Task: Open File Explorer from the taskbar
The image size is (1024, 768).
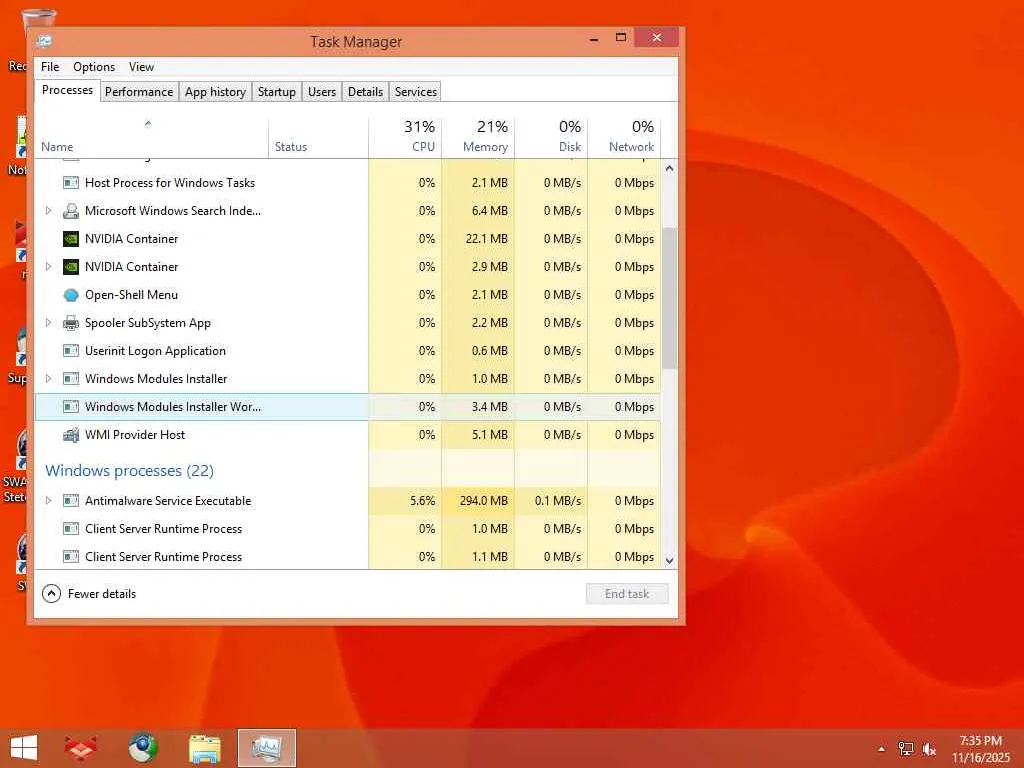Action: point(204,748)
